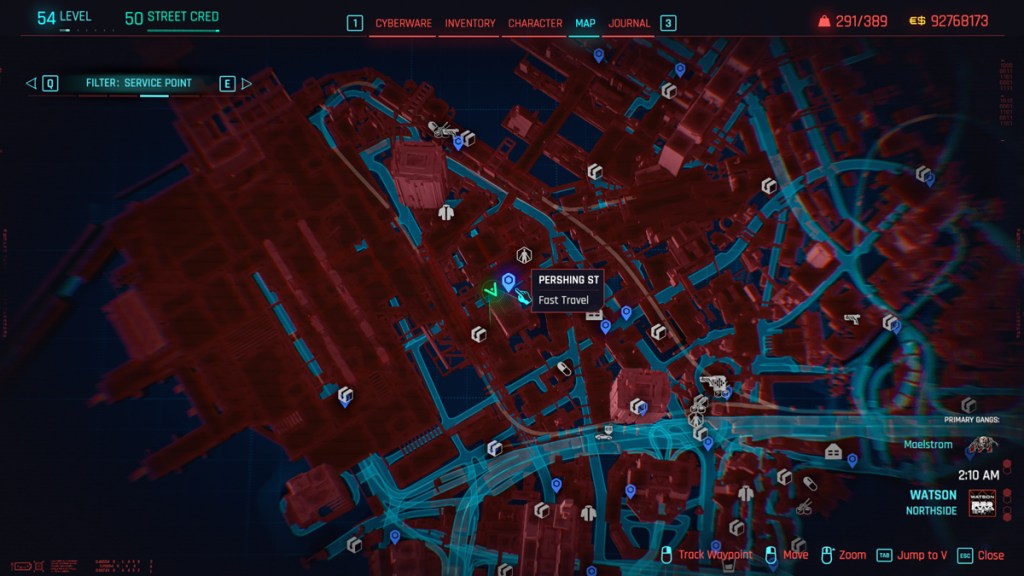Click the vehicle car icon on the highway
Screen dimensions: 1024x576
tap(603, 435)
